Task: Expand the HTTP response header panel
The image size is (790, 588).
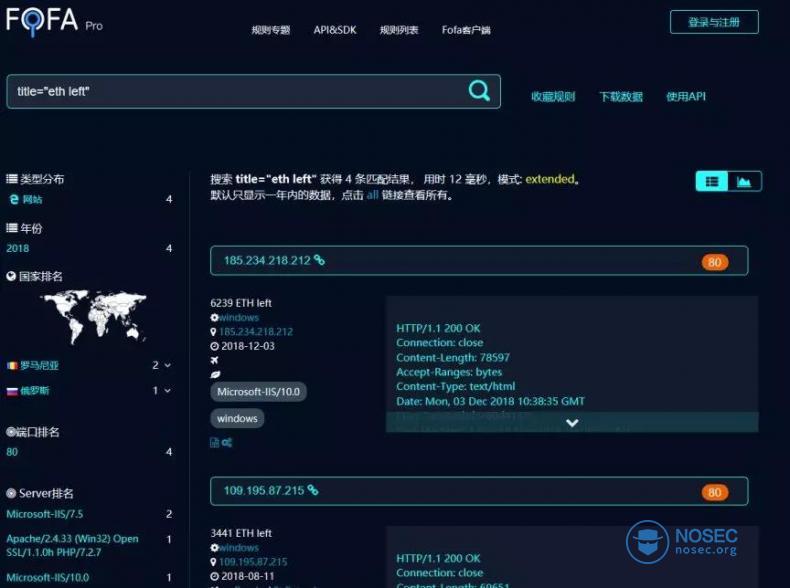Action: click(572, 422)
